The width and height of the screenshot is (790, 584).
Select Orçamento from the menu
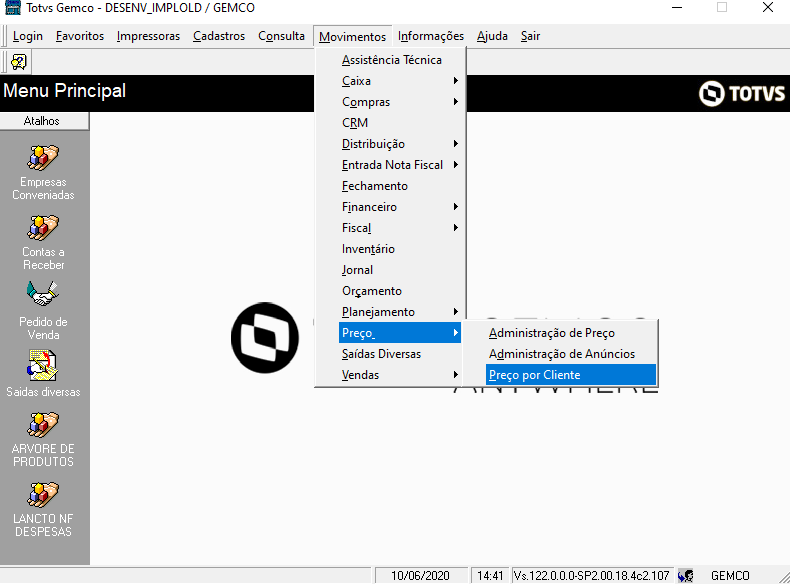pos(400,291)
